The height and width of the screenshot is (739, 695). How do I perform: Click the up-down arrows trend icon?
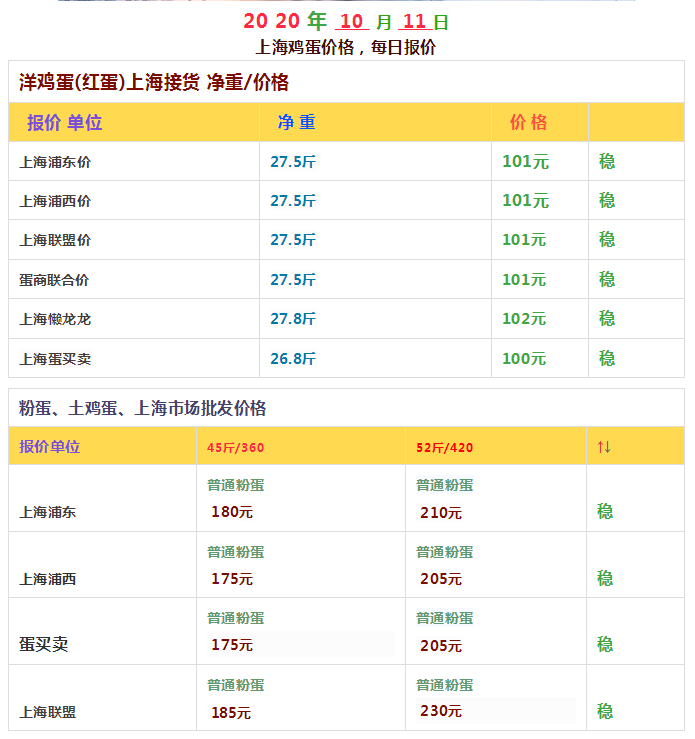point(604,447)
